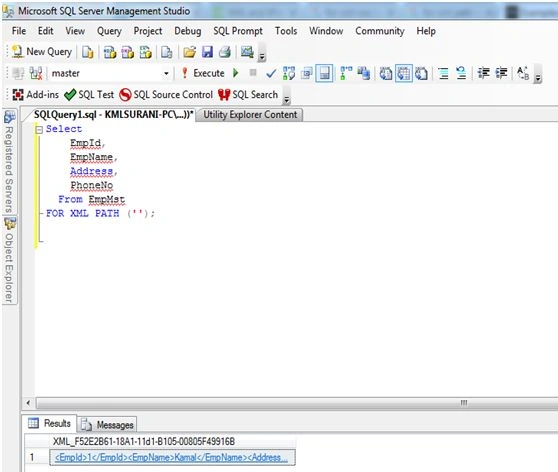Image resolution: width=558 pixels, height=472 pixels.
Task: Open the Query menu
Action: (x=109, y=31)
